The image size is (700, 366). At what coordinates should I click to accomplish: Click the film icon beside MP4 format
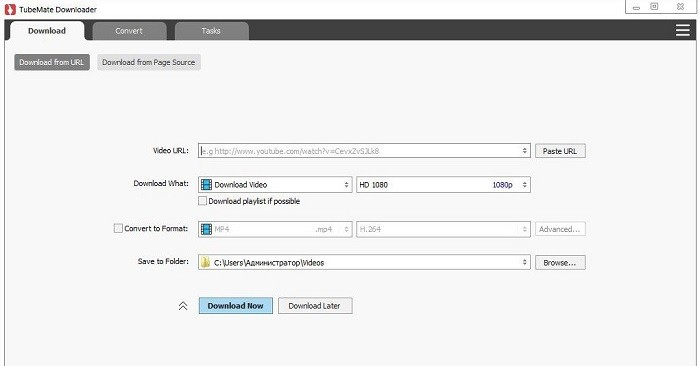click(x=206, y=229)
